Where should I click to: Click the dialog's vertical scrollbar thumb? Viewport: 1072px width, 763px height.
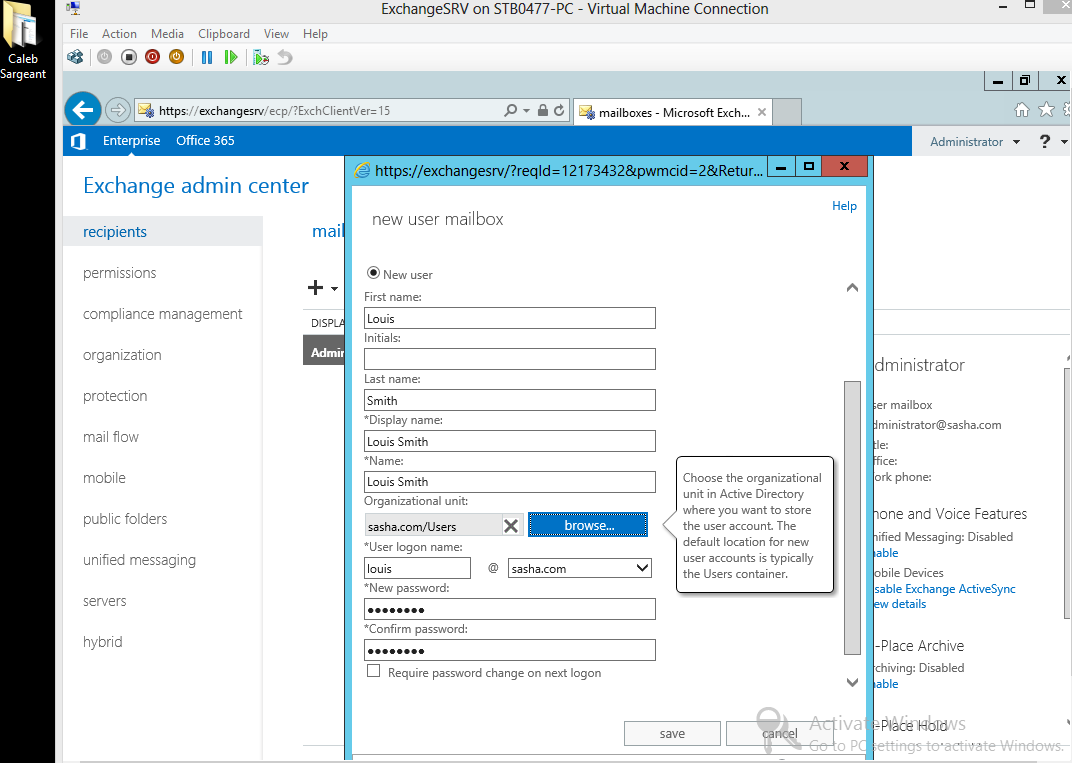click(x=852, y=518)
